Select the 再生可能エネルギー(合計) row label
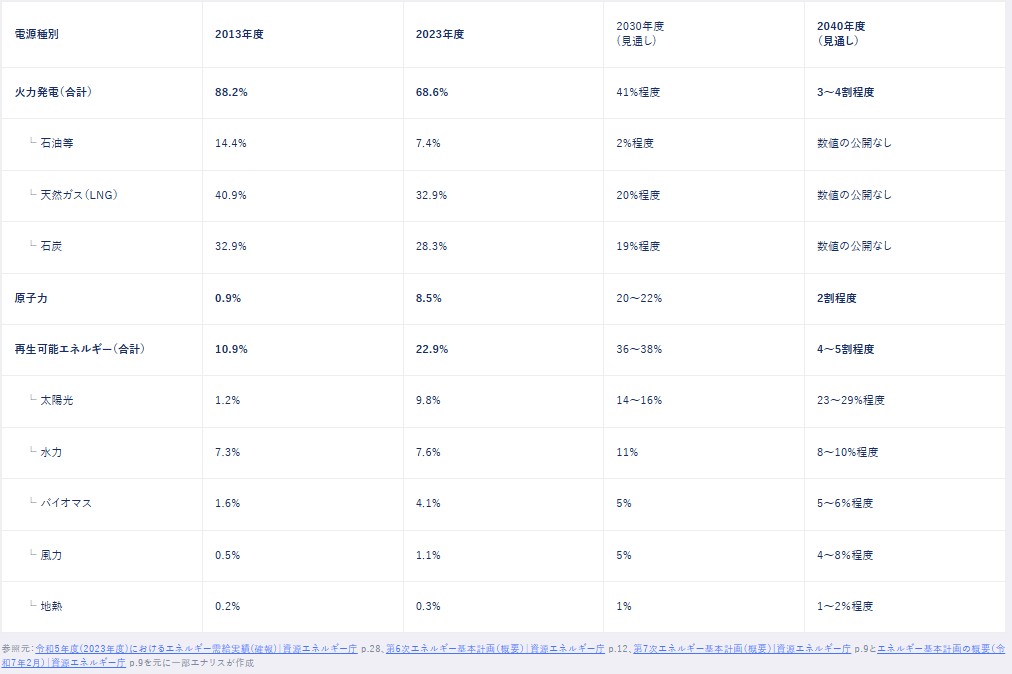This screenshot has width=1012, height=674. coord(79,349)
